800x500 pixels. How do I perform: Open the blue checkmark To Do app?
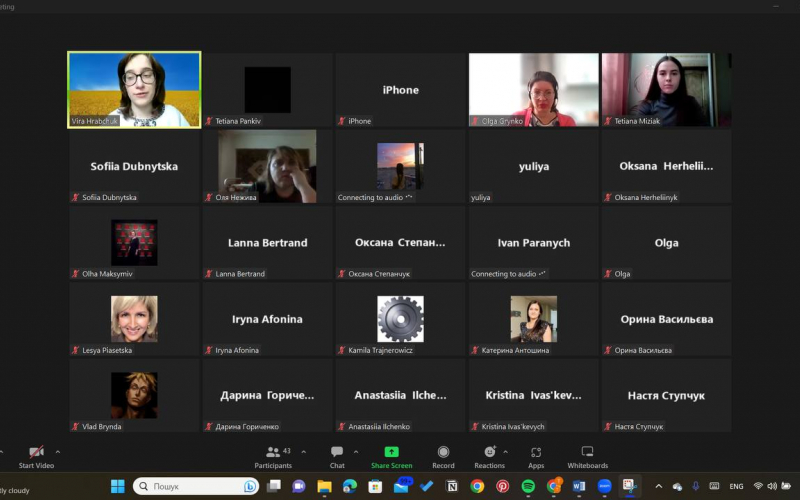427,486
